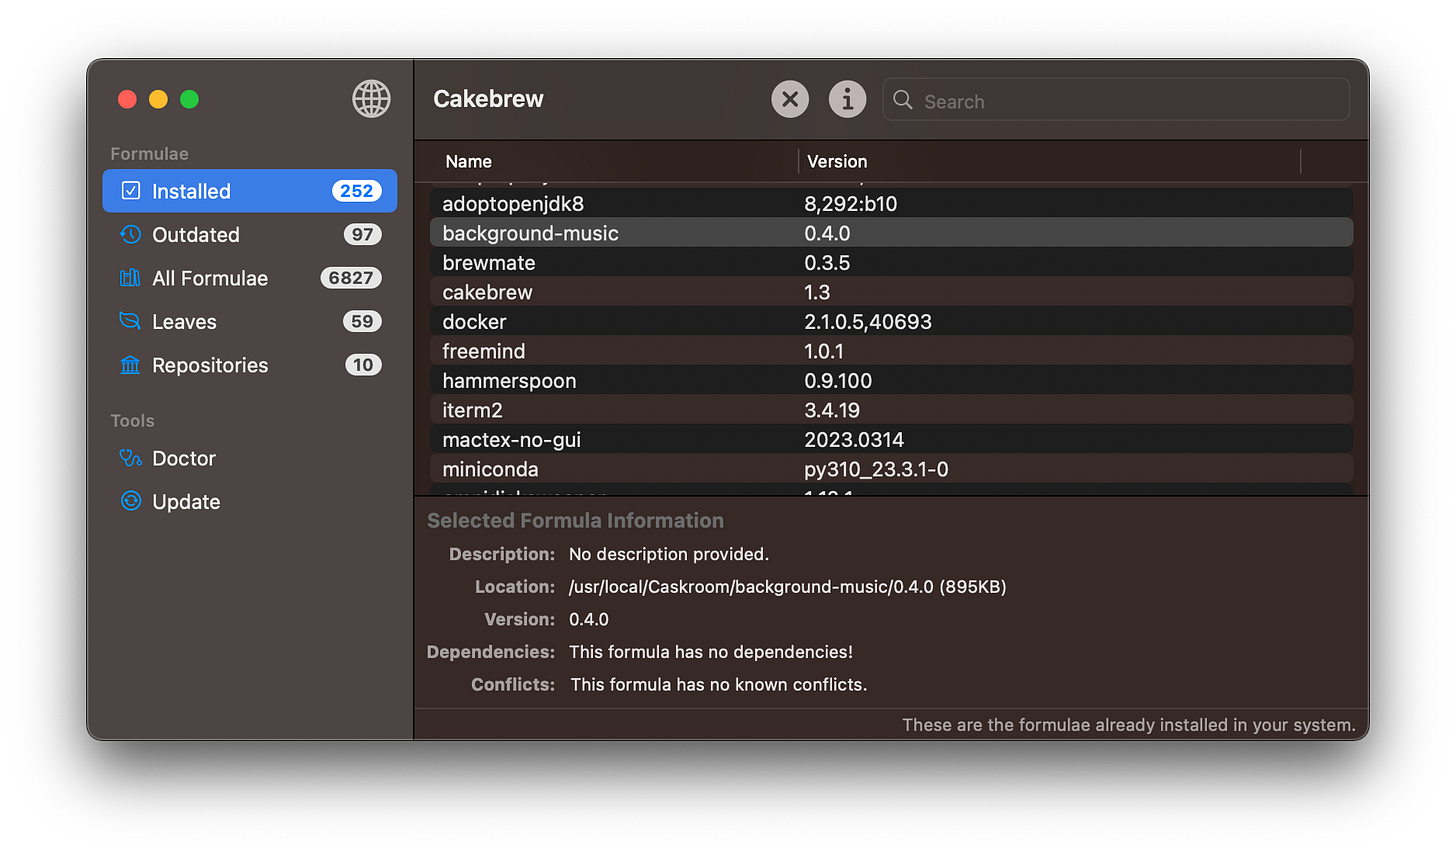This screenshot has width=1456, height=855.
Task: Click the green full-screen window button
Action: click(189, 99)
